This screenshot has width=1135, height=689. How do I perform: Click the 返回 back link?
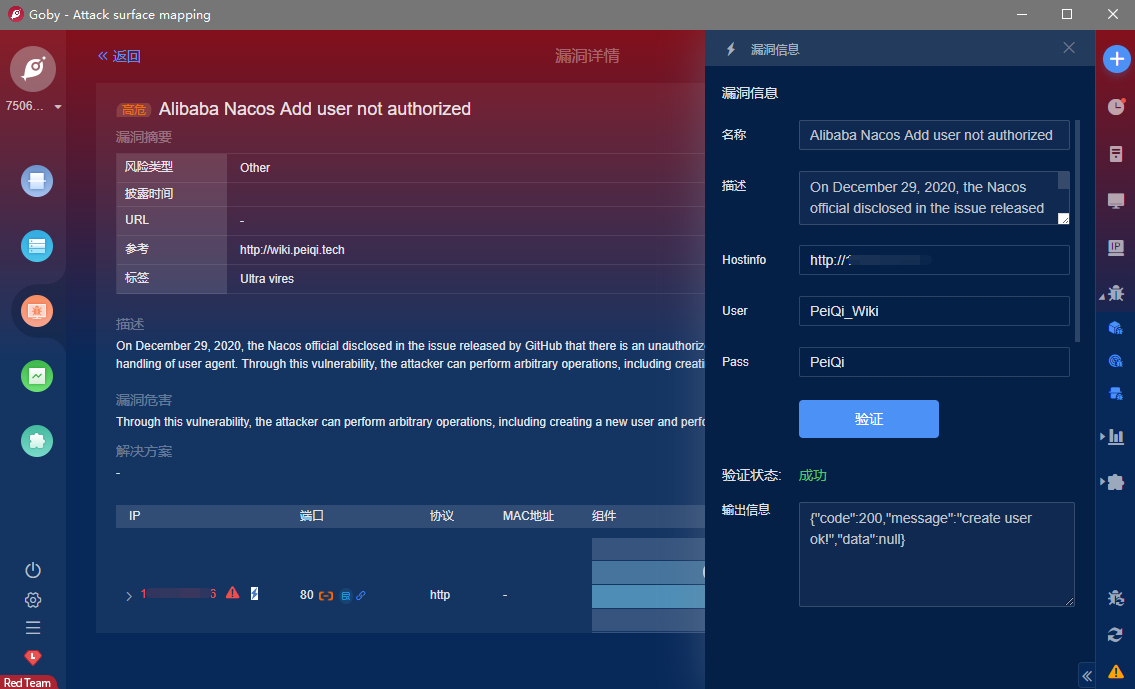coord(119,56)
